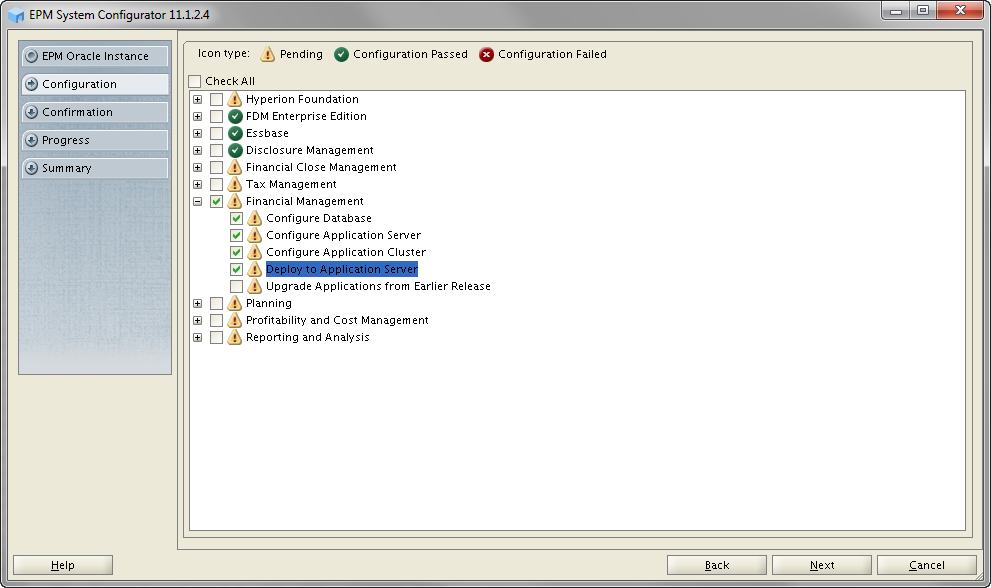Click the passed icon beside FDM Enterprise Edition
This screenshot has height=588, width=991.
pos(235,116)
